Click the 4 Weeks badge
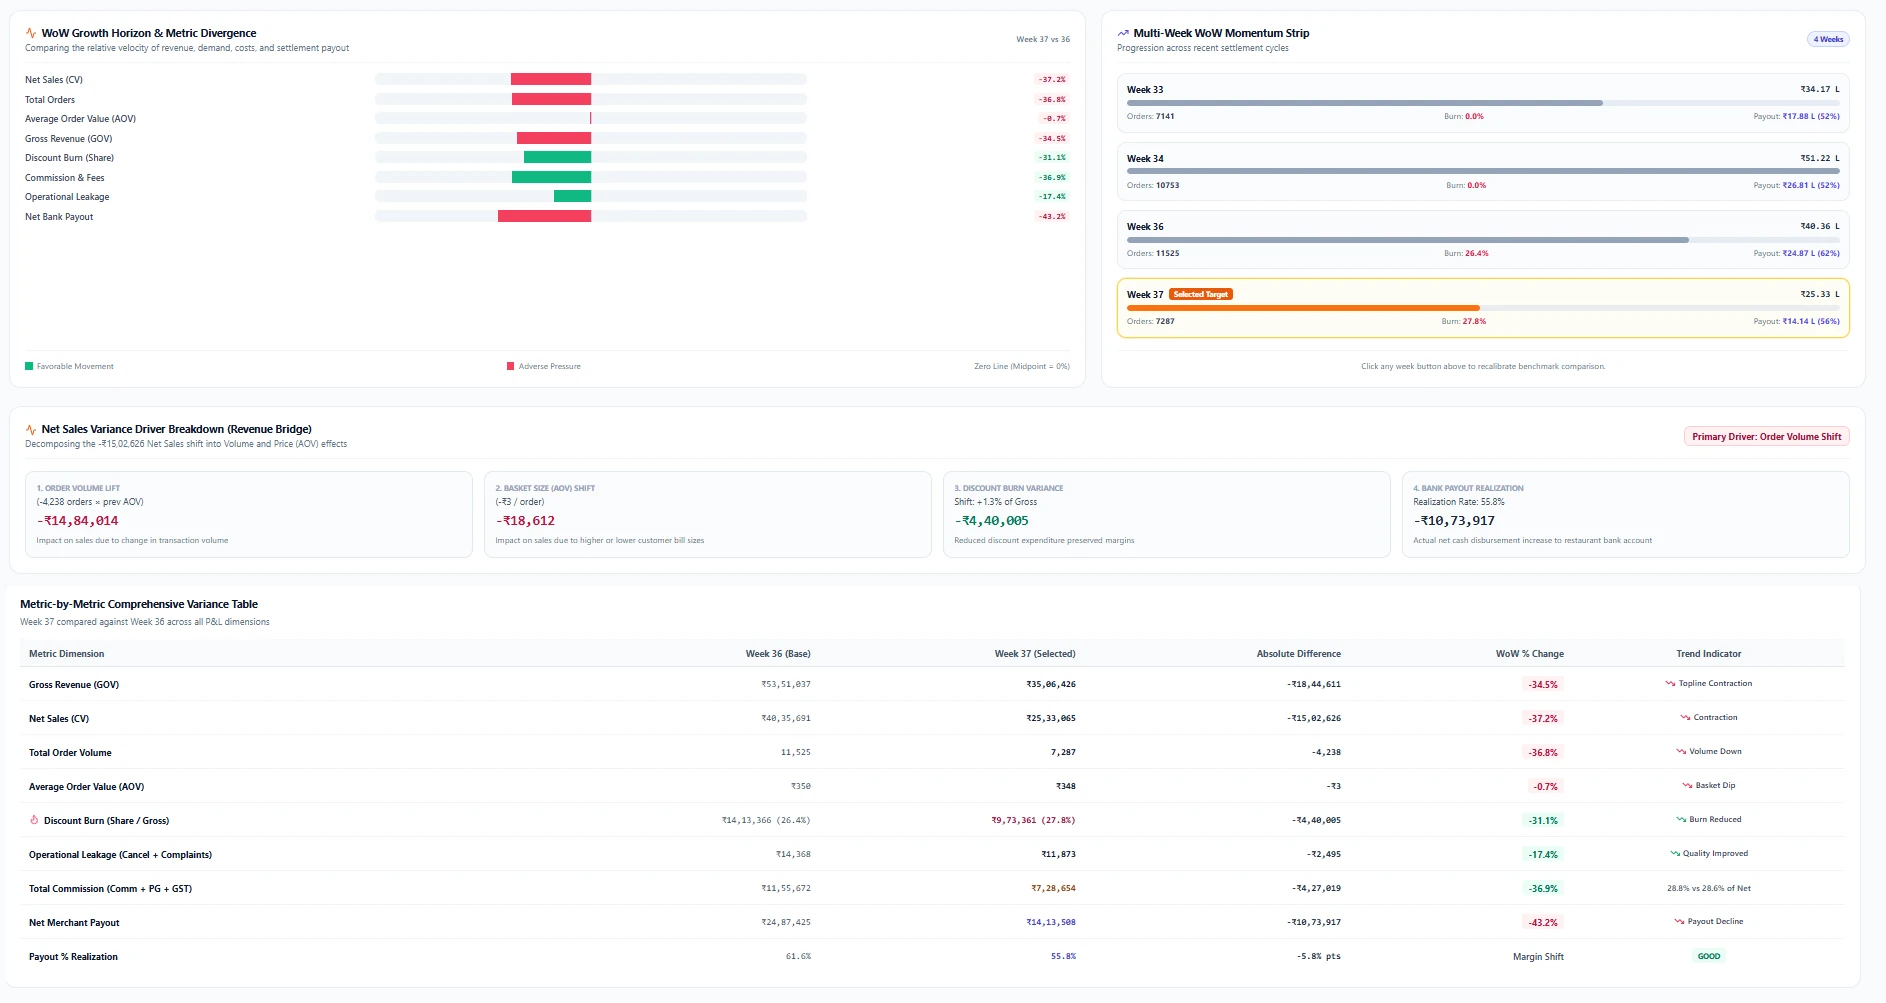This screenshot has width=1886, height=1003. pyautogui.click(x=1828, y=39)
